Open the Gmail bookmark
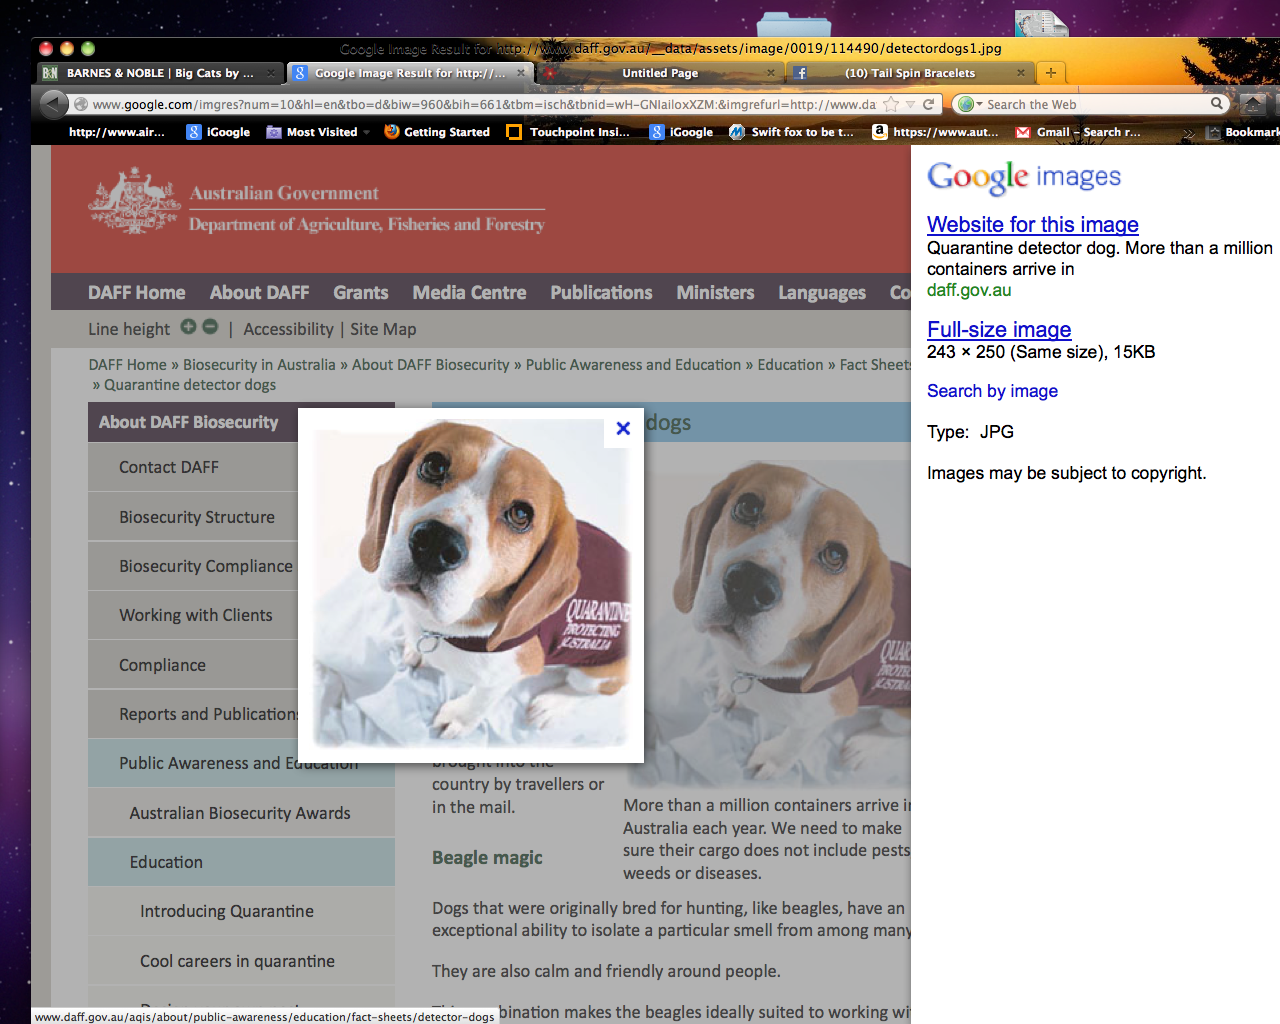 coord(1078,132)
